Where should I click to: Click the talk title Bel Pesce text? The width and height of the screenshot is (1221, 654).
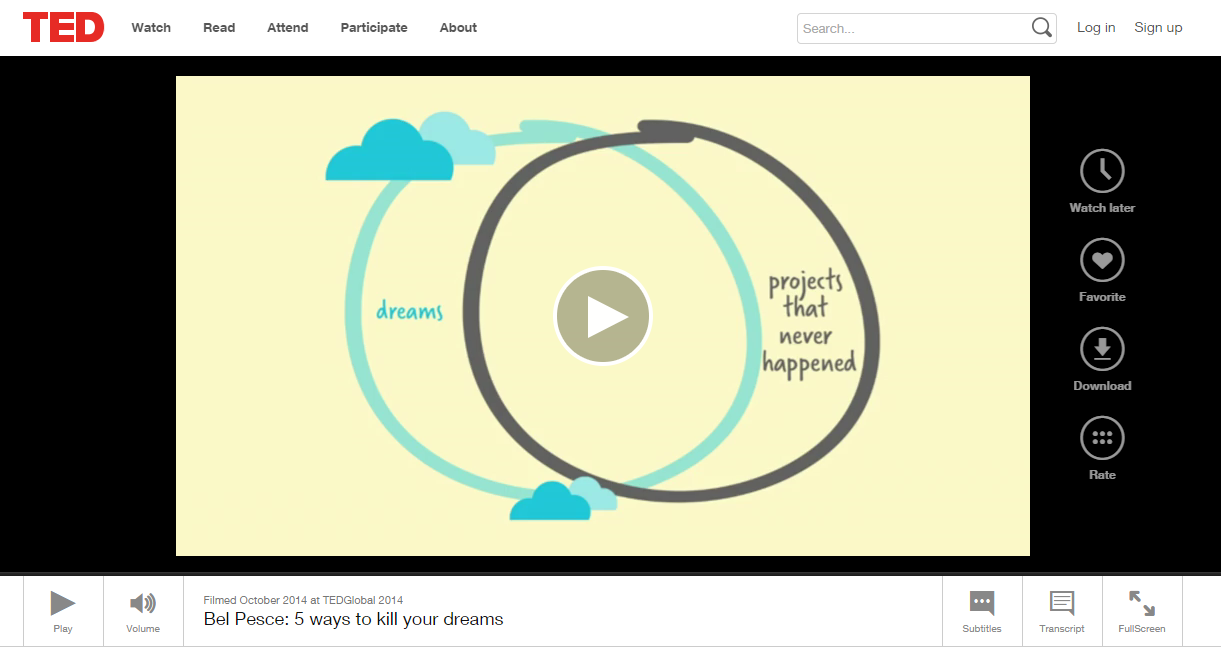(x=353, y=619)
